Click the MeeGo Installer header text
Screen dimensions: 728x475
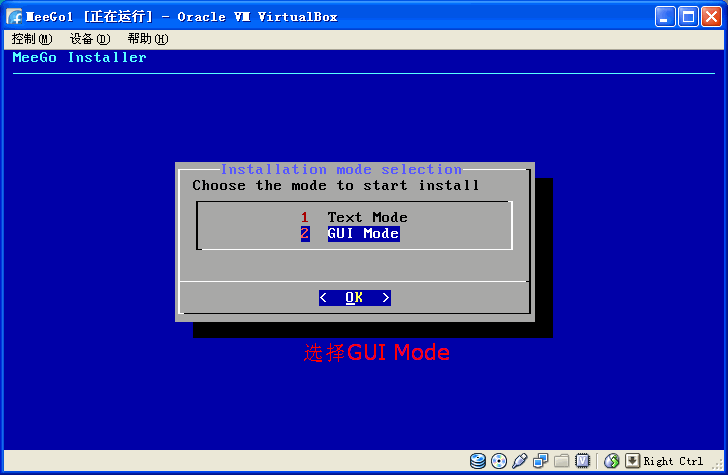(79, 58)
